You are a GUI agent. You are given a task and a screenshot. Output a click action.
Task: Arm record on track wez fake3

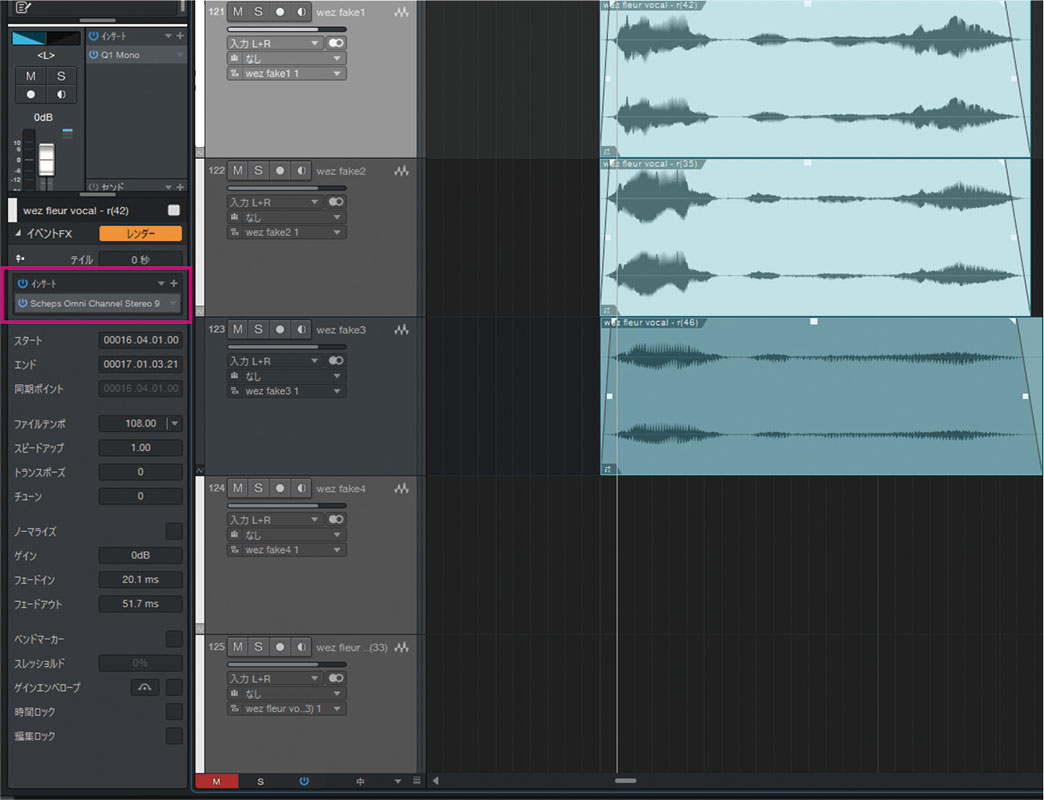(280, 329)
